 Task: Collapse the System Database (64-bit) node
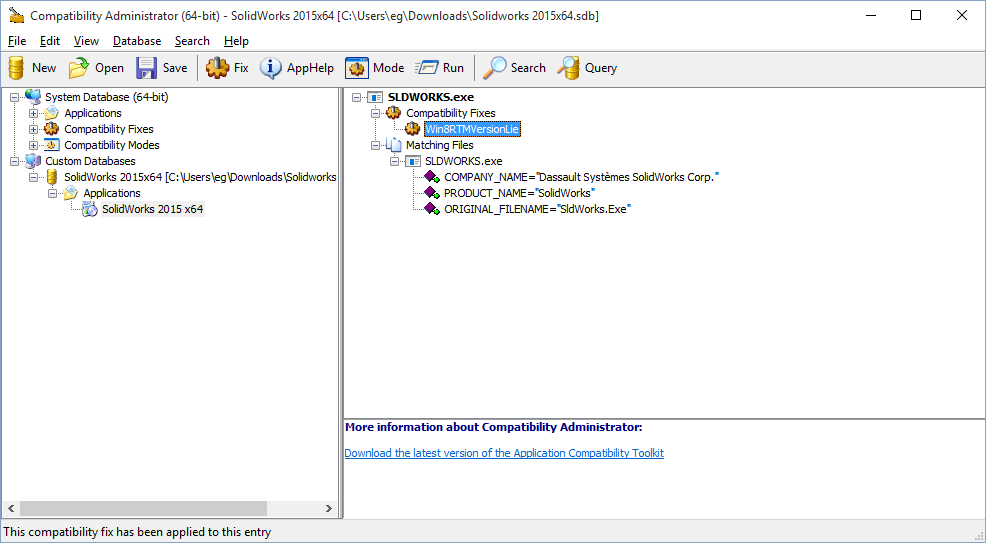pyautogui.click(x=14, y=97)
